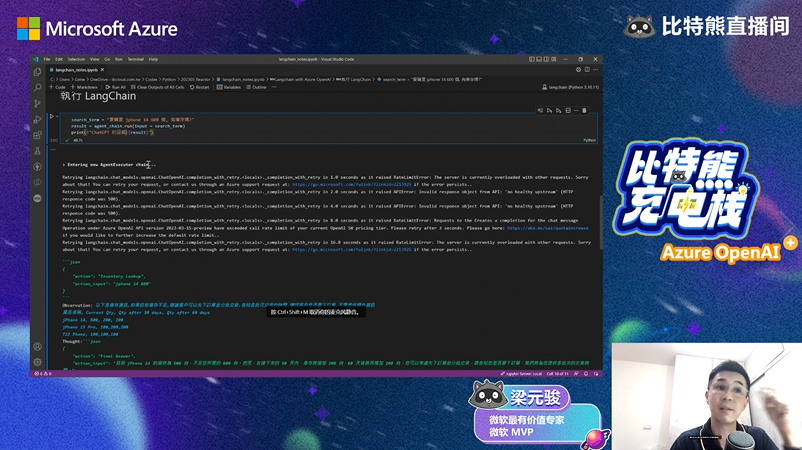Open the Accounts icon in activity bar

pos(37,347)
